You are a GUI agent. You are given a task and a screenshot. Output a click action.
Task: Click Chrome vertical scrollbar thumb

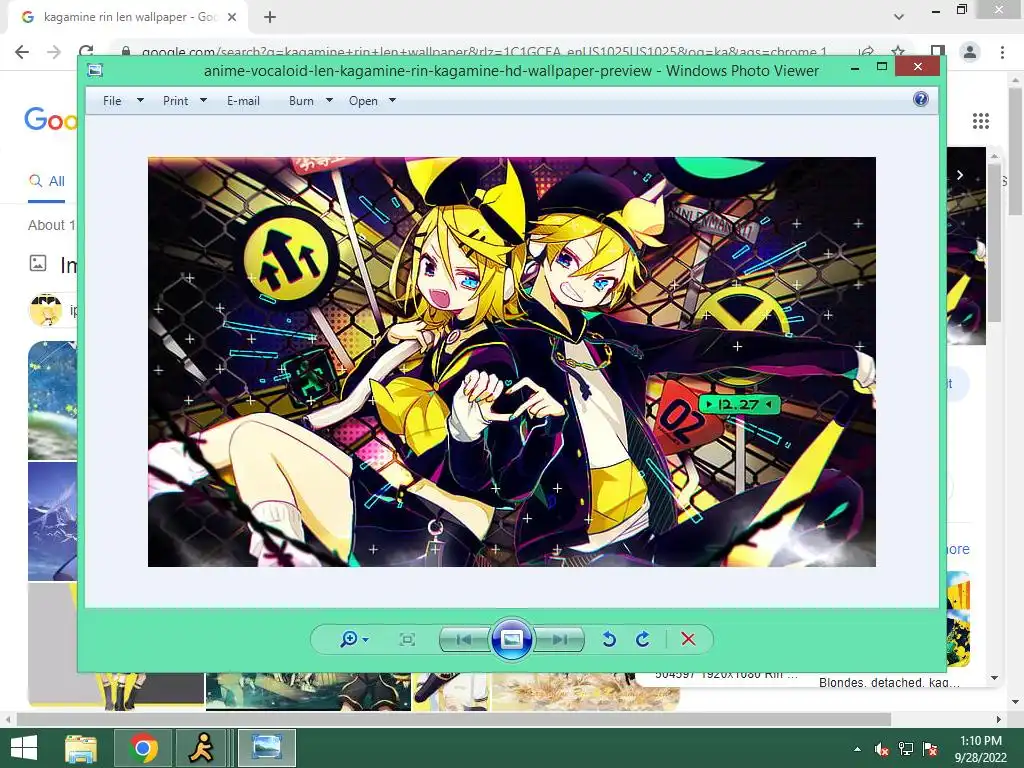1016,150
